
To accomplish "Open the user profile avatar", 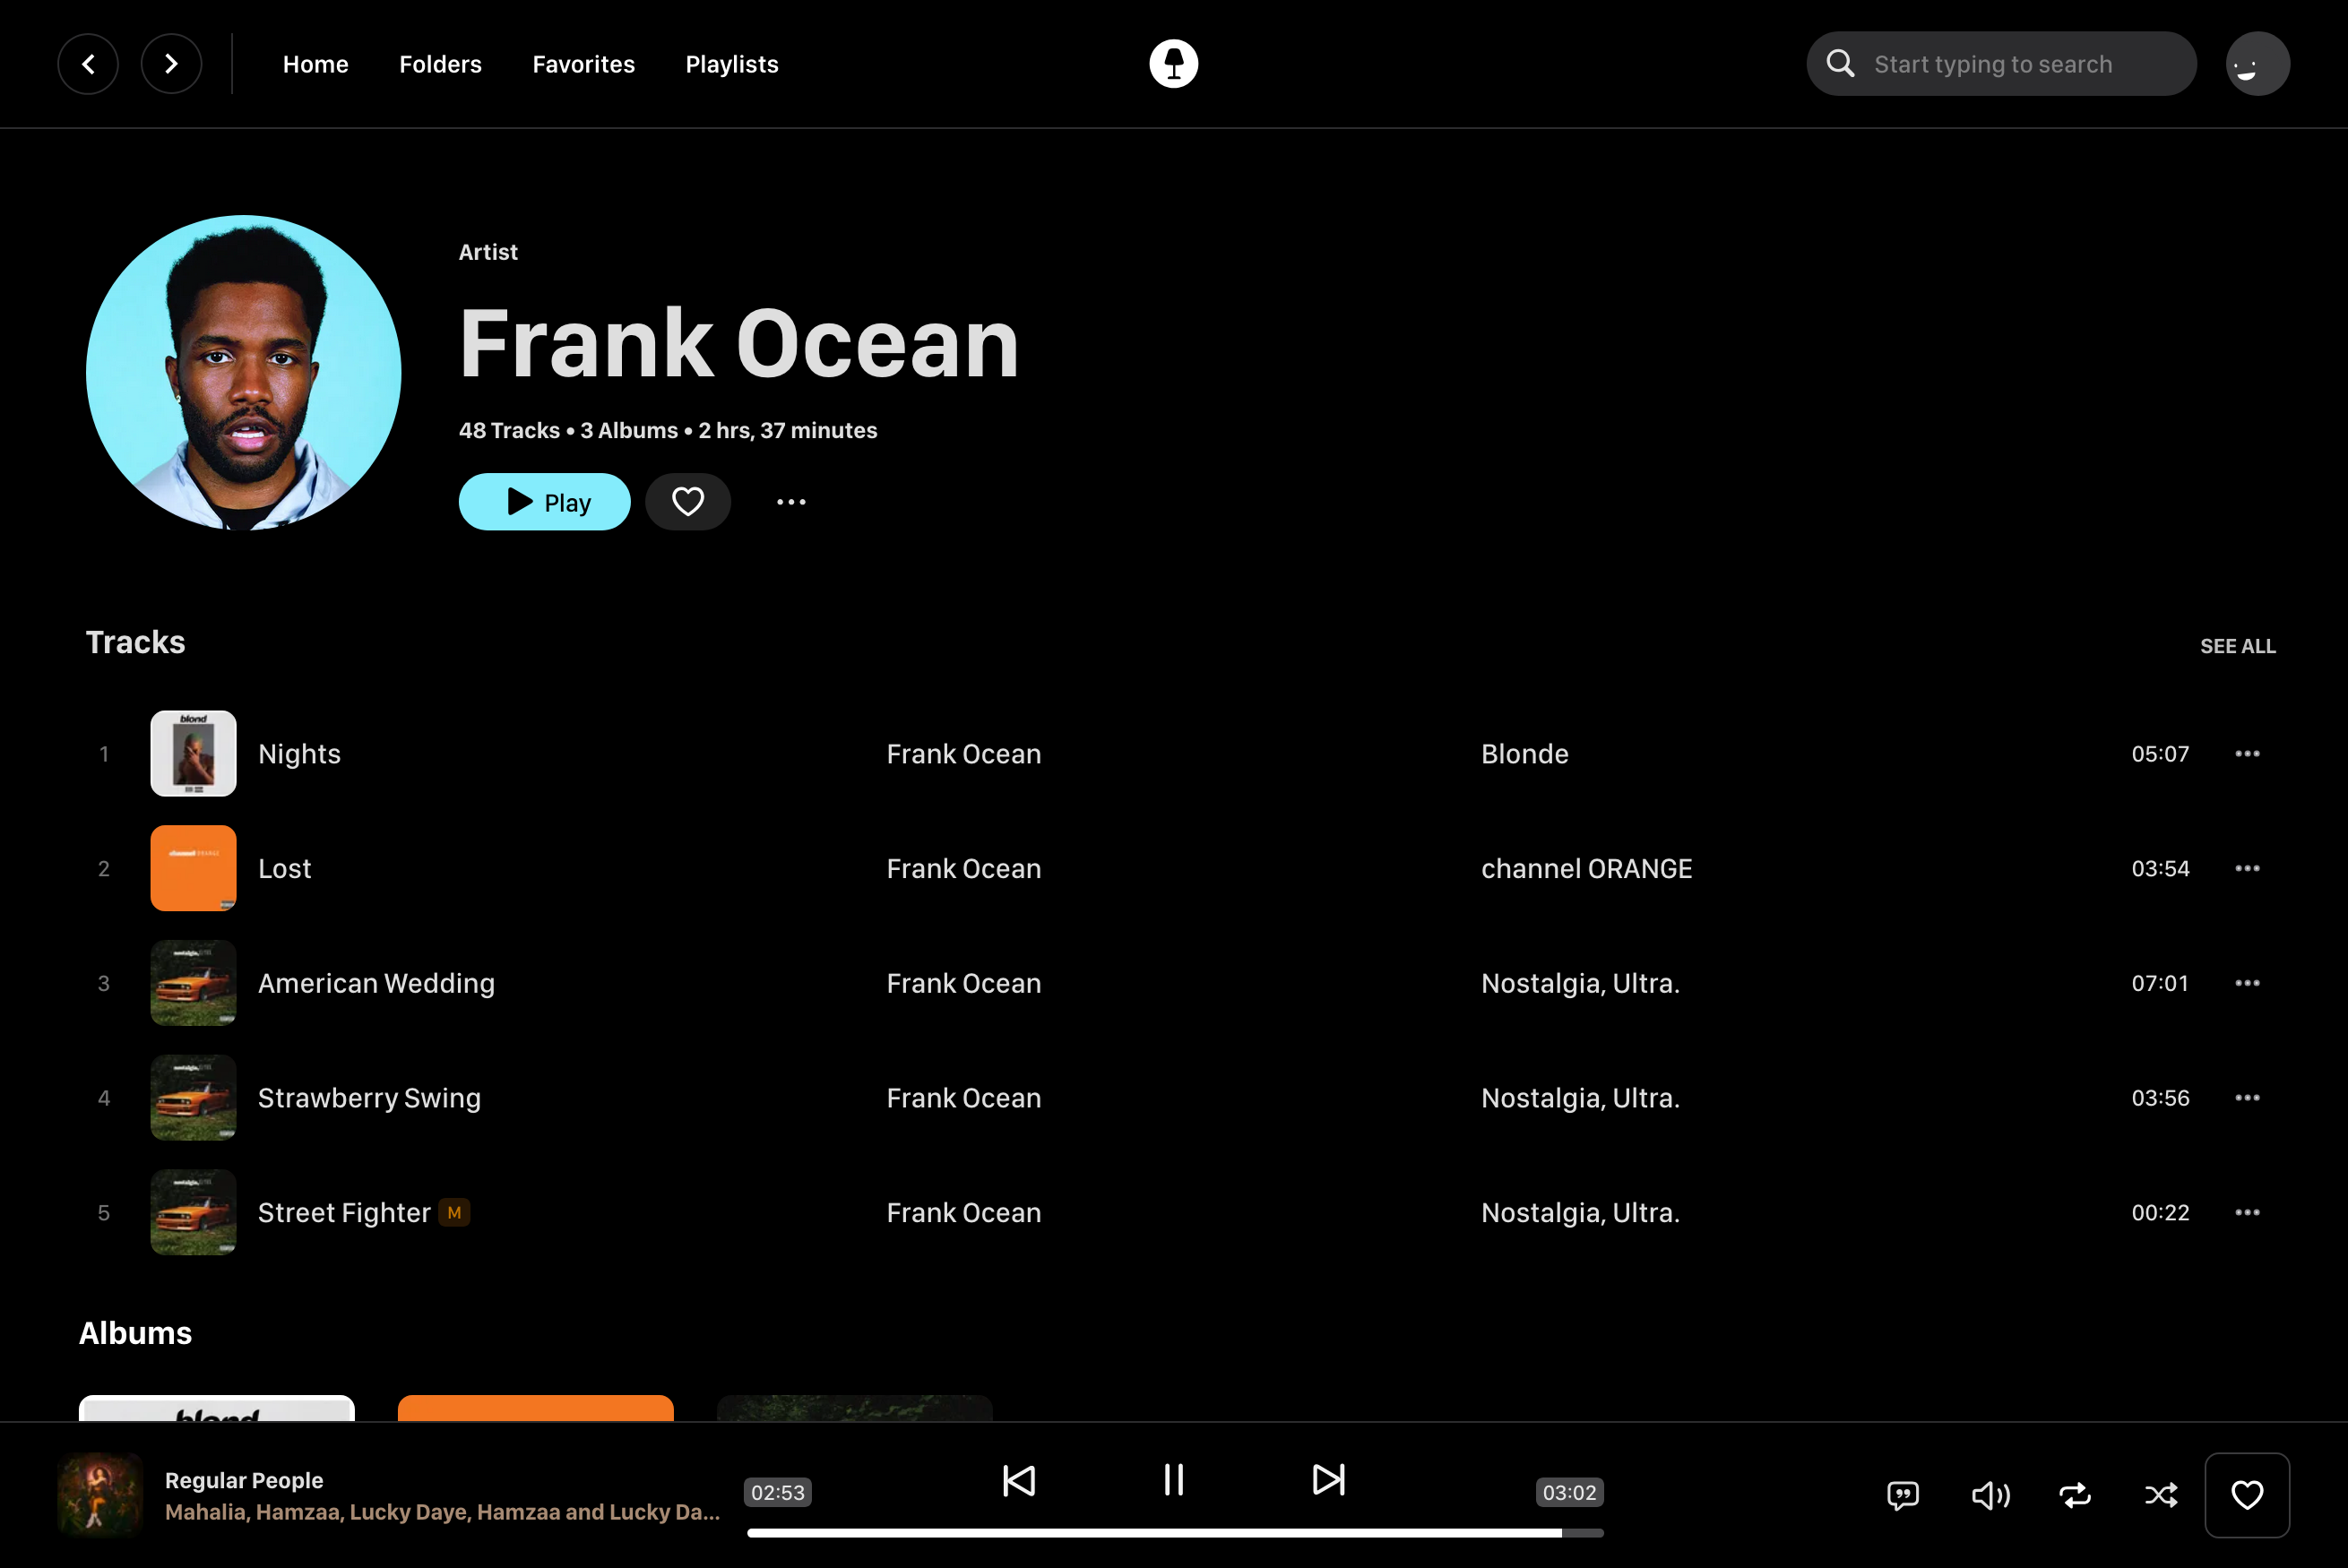I will 2257,64.
